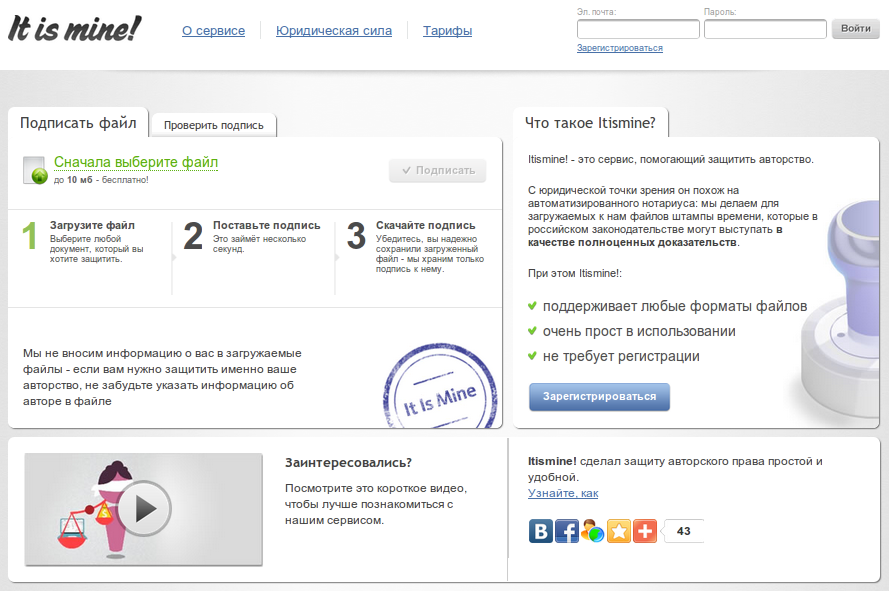Click the Заинтересовались? heading
This screenshot has width=889, height=591.
348,463
